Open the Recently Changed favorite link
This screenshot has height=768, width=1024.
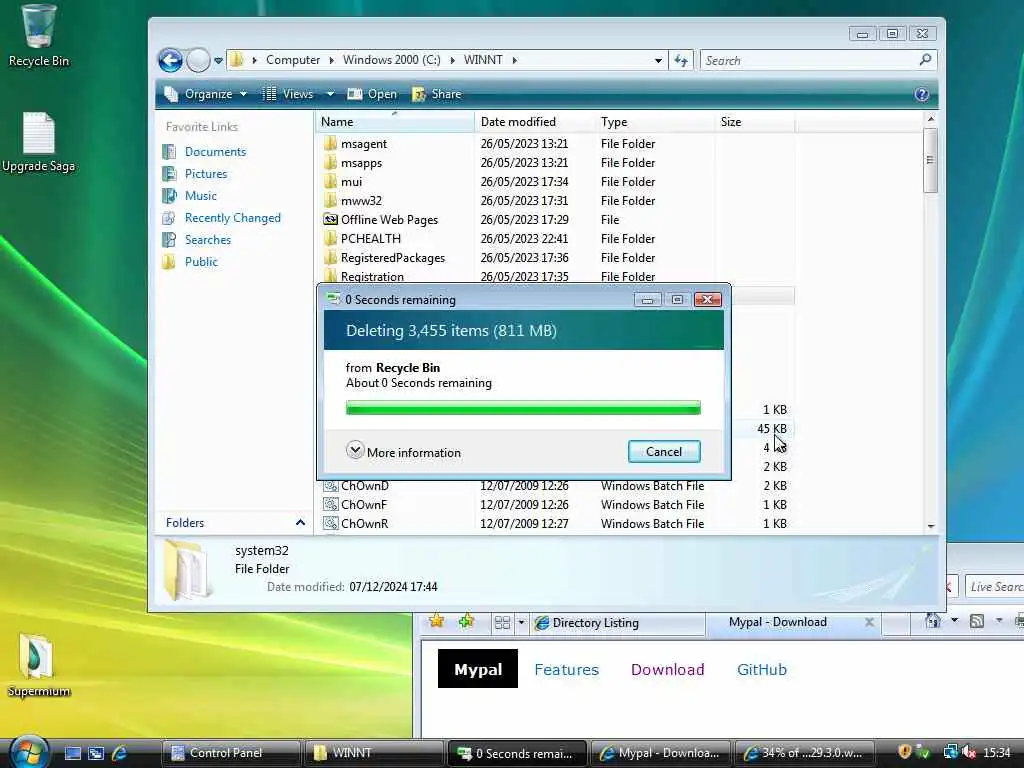point(232,218)
